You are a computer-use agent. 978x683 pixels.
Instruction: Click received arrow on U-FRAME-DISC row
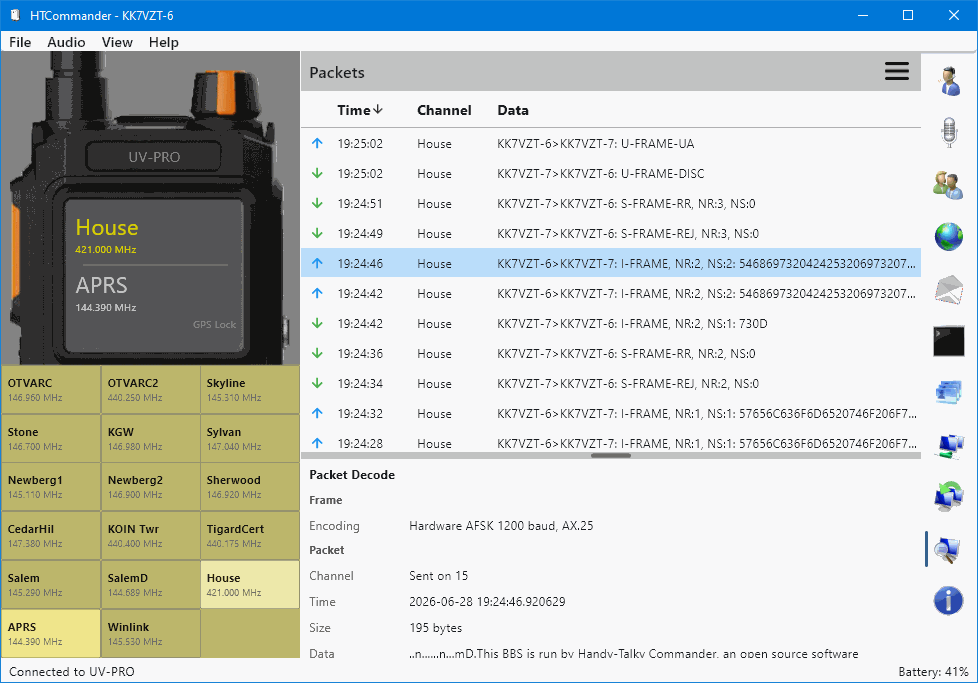click(x=317, y=173)
